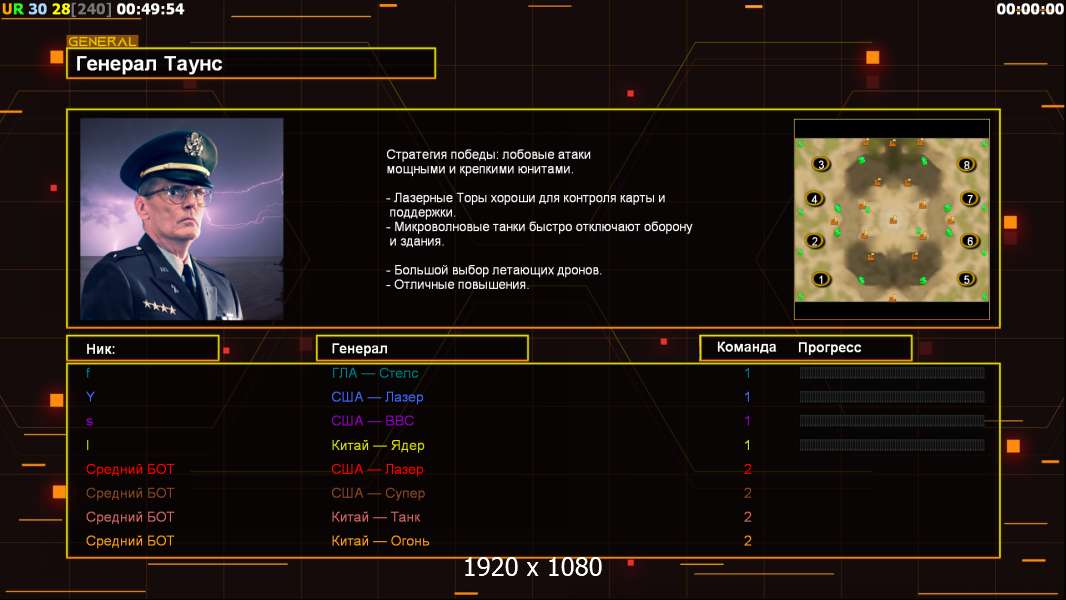Click start position 3 on the minimap
This screenshot has height=600, width=1066.
(821, 164)
